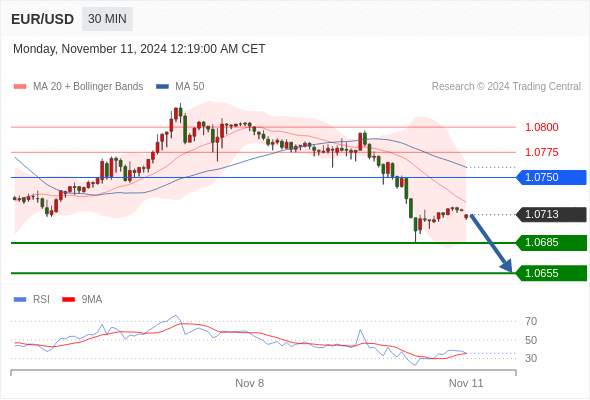Click the RSI 70 level label
Screen dimensions: 590x400
[531, 321]
